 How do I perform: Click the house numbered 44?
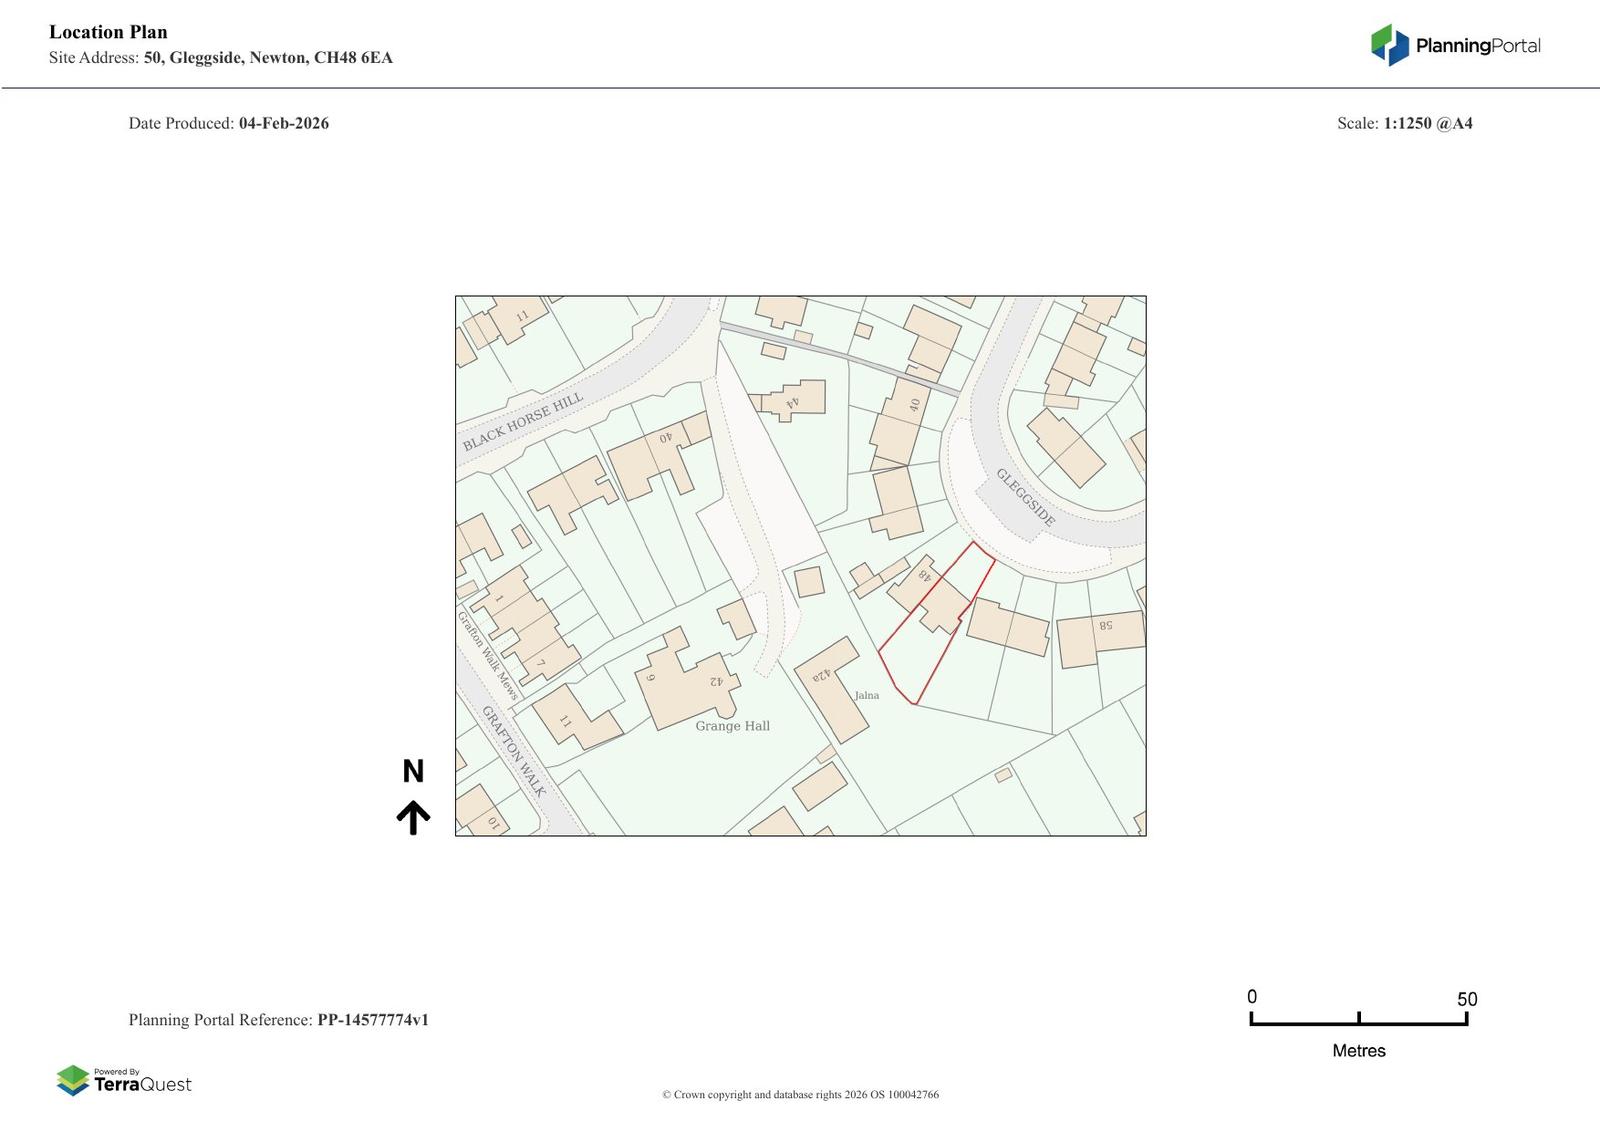795,399
